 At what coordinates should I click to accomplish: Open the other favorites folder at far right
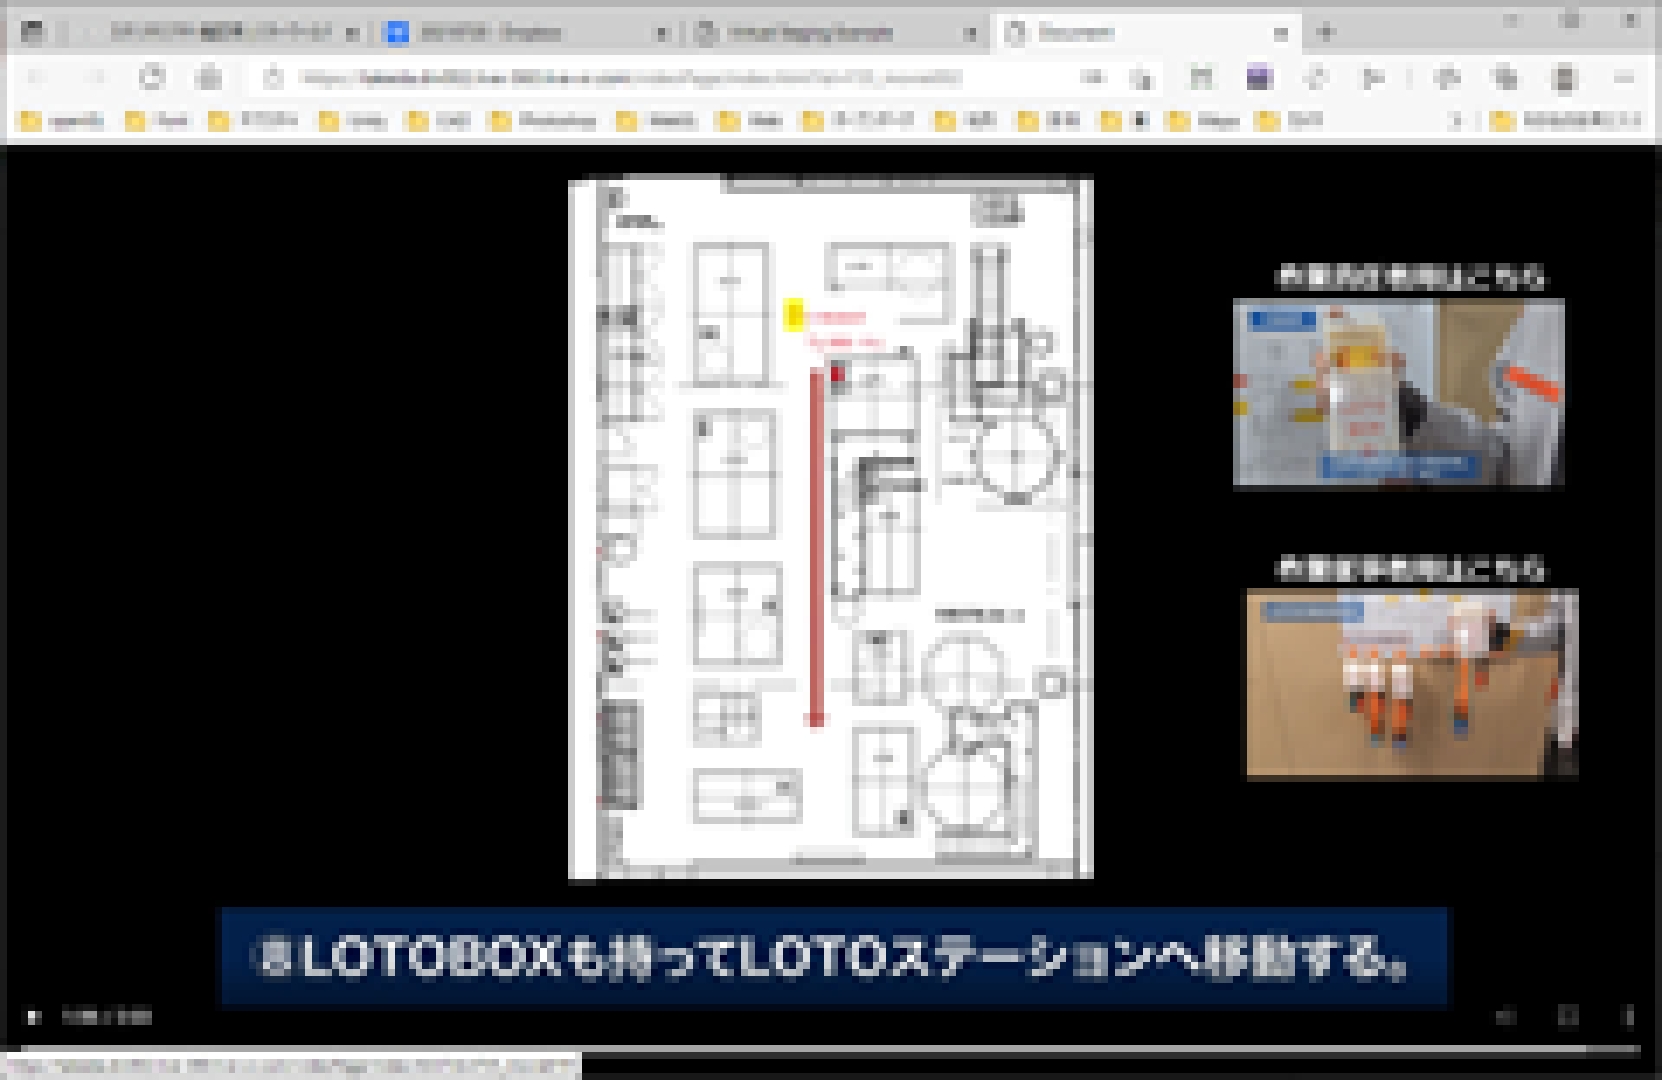point(1566,121)
